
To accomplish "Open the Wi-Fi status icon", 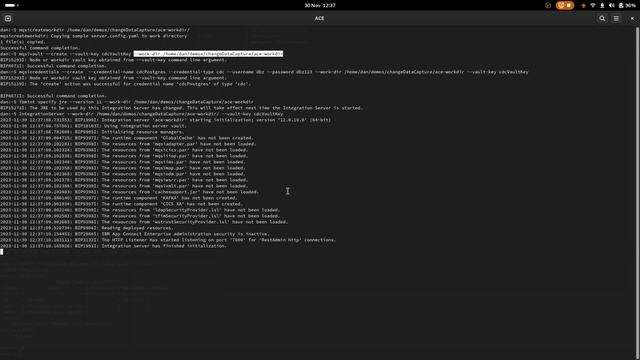I will pos(593,5).
